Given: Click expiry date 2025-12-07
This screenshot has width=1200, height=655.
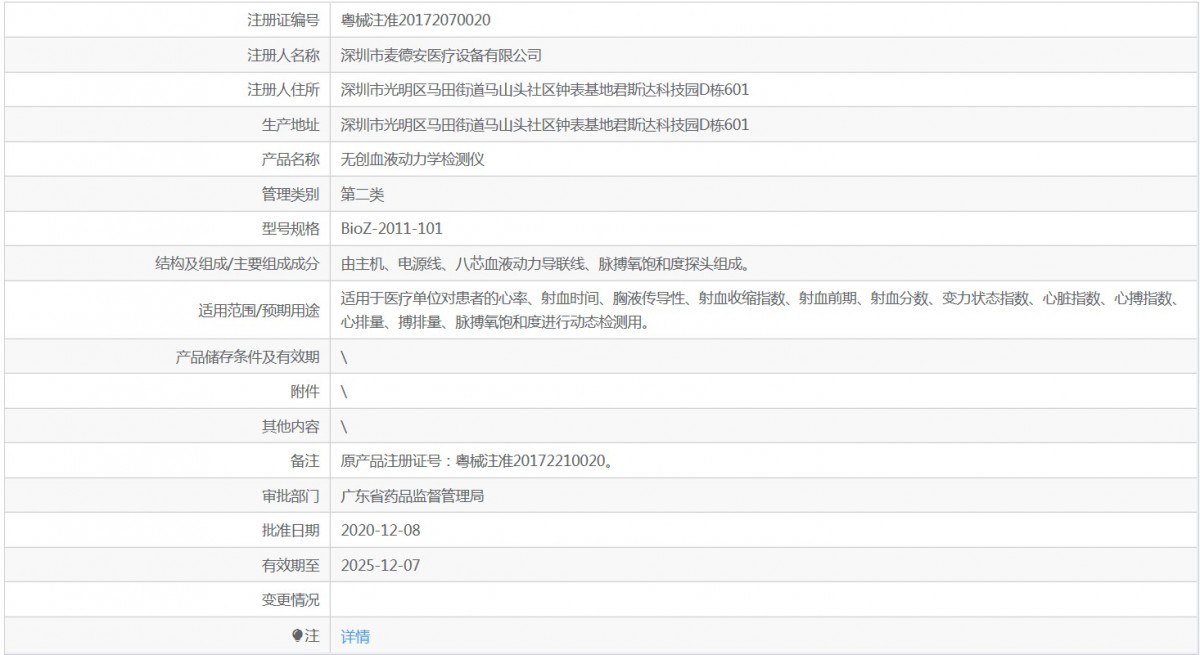Looking at the screenshot, I should [381, 566].
